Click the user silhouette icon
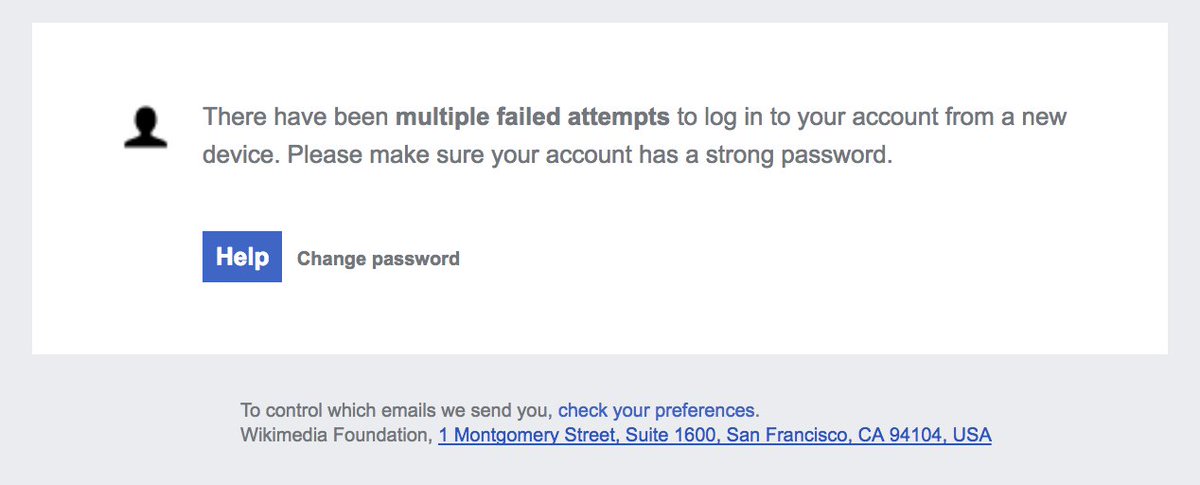The image size is (1200, 485). [x=146, y=128]
